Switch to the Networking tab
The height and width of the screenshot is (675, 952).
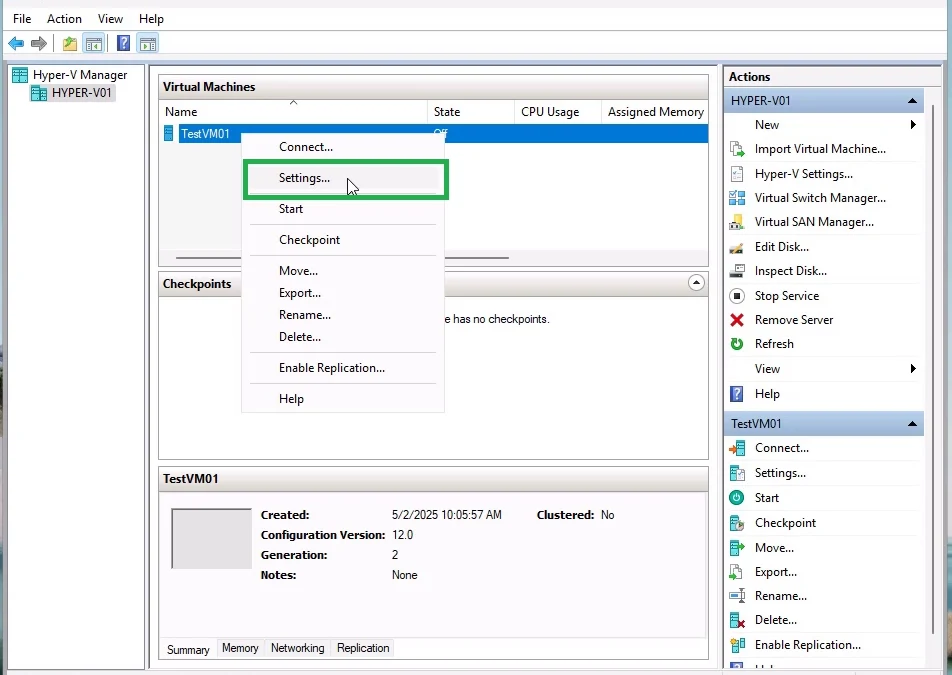(298, 648)
